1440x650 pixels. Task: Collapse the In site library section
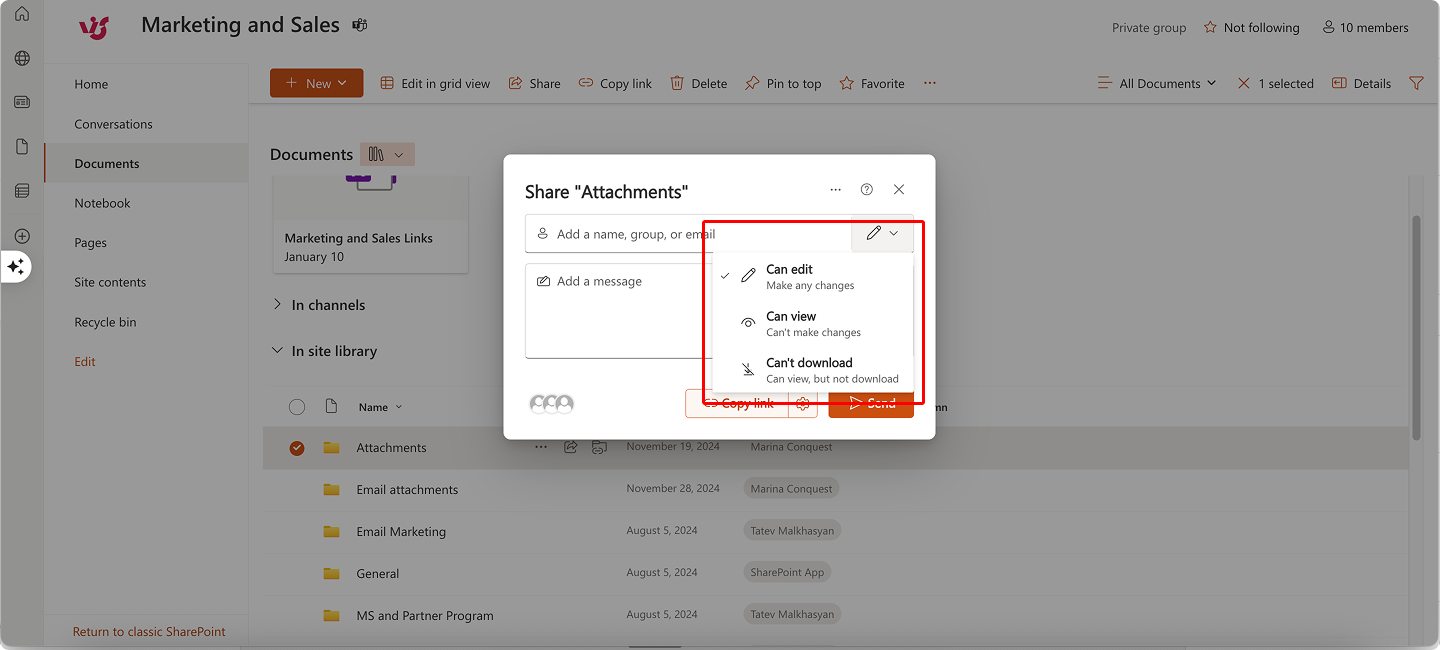pos(277,351)
